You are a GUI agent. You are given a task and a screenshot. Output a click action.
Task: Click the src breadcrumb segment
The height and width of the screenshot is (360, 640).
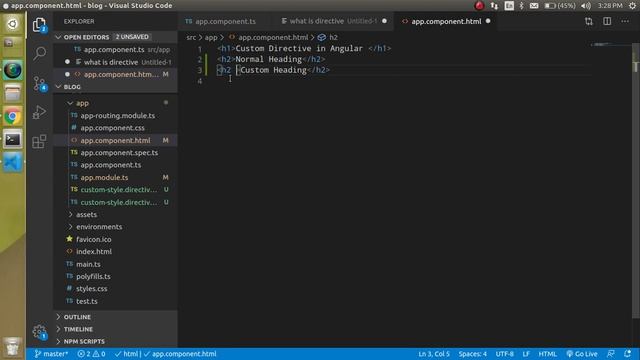pos(191,38)
